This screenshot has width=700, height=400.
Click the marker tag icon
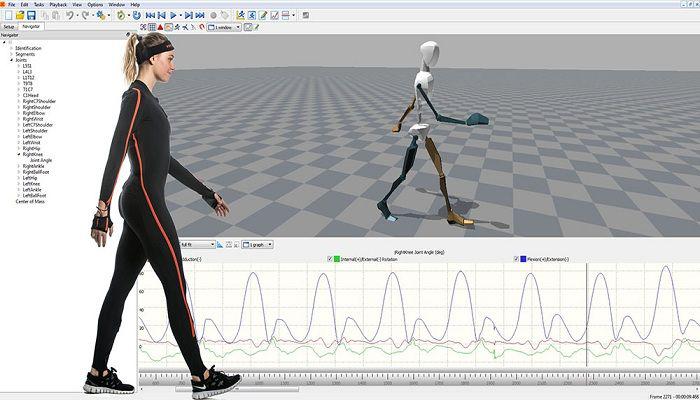(225, 15)
